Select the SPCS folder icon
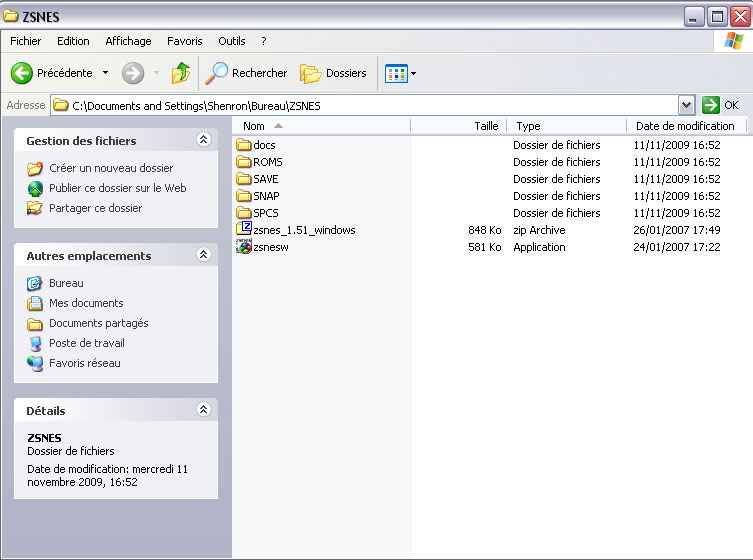 [244, 213]
